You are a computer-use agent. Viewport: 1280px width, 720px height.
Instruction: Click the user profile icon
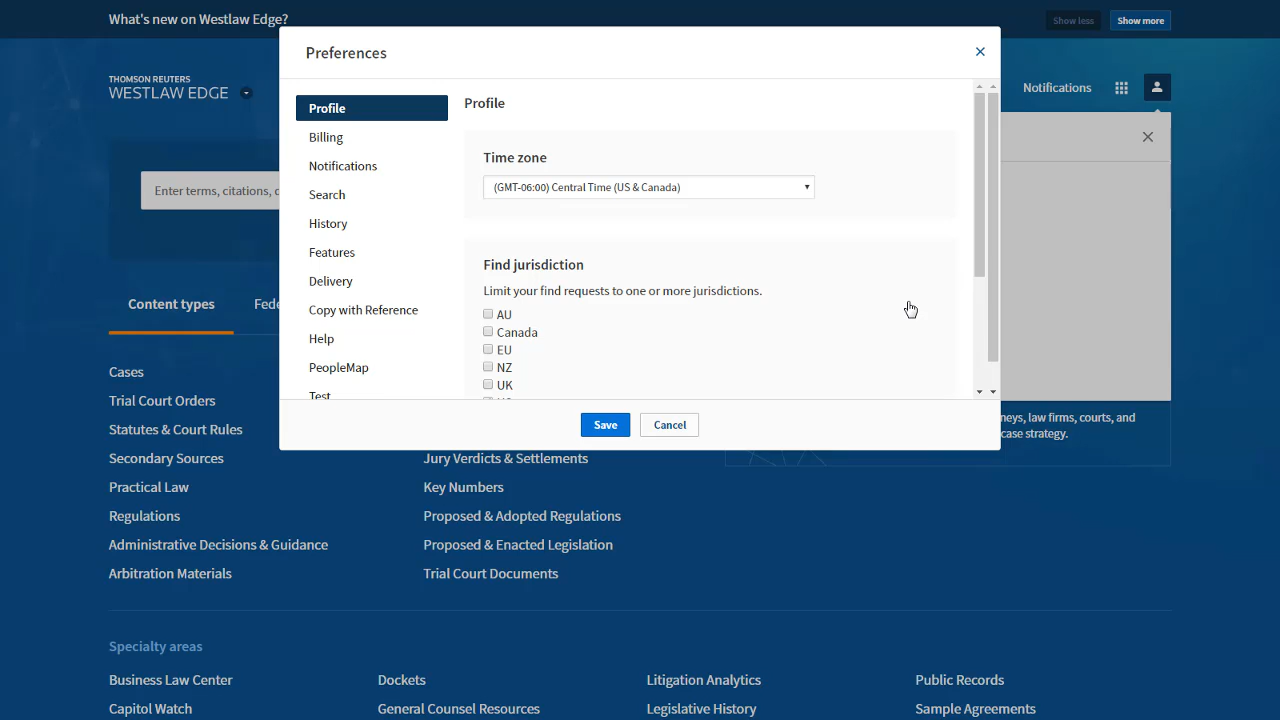click(x=1157, y=88)
